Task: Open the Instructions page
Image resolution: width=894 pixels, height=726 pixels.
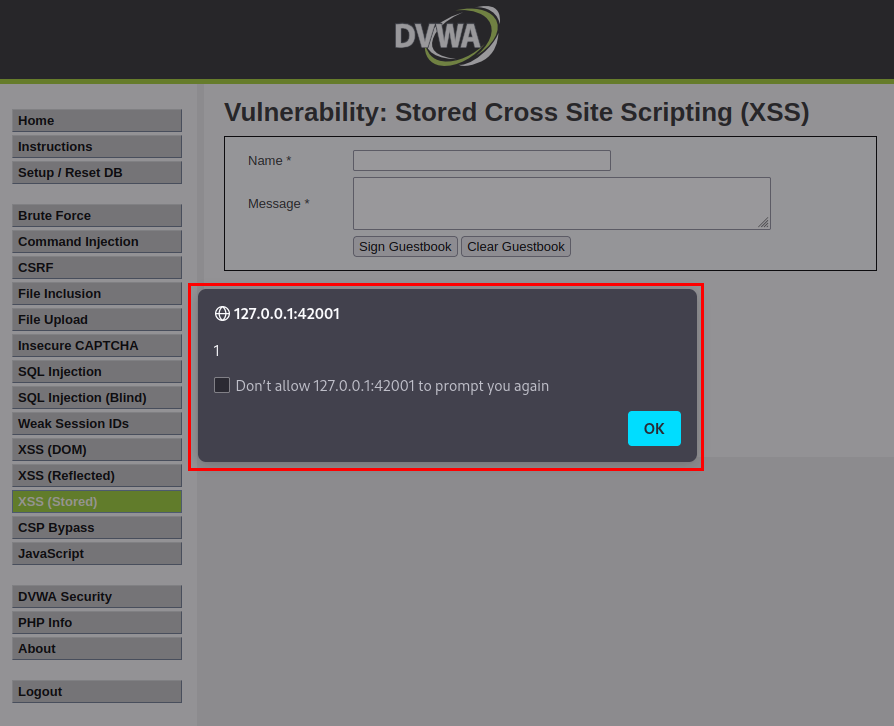Action: (97, 147)
